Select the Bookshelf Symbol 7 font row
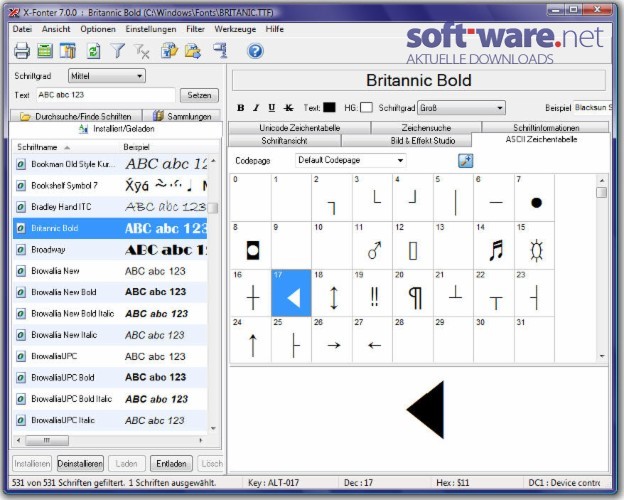This screenshot has width=624, height=500. pyautogui.click(x=110, y=186)
